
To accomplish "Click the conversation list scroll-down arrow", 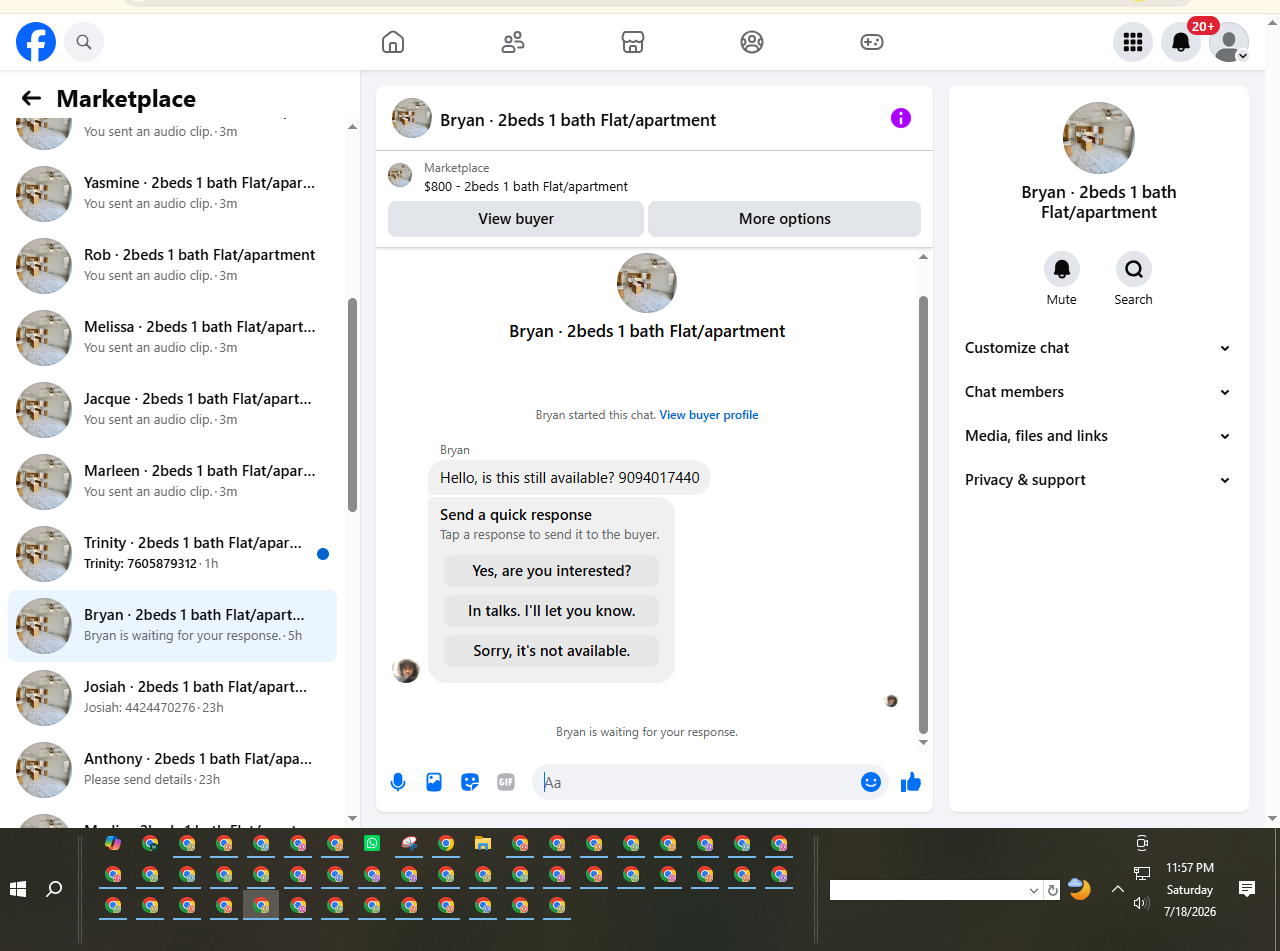I will click(352, 819).
